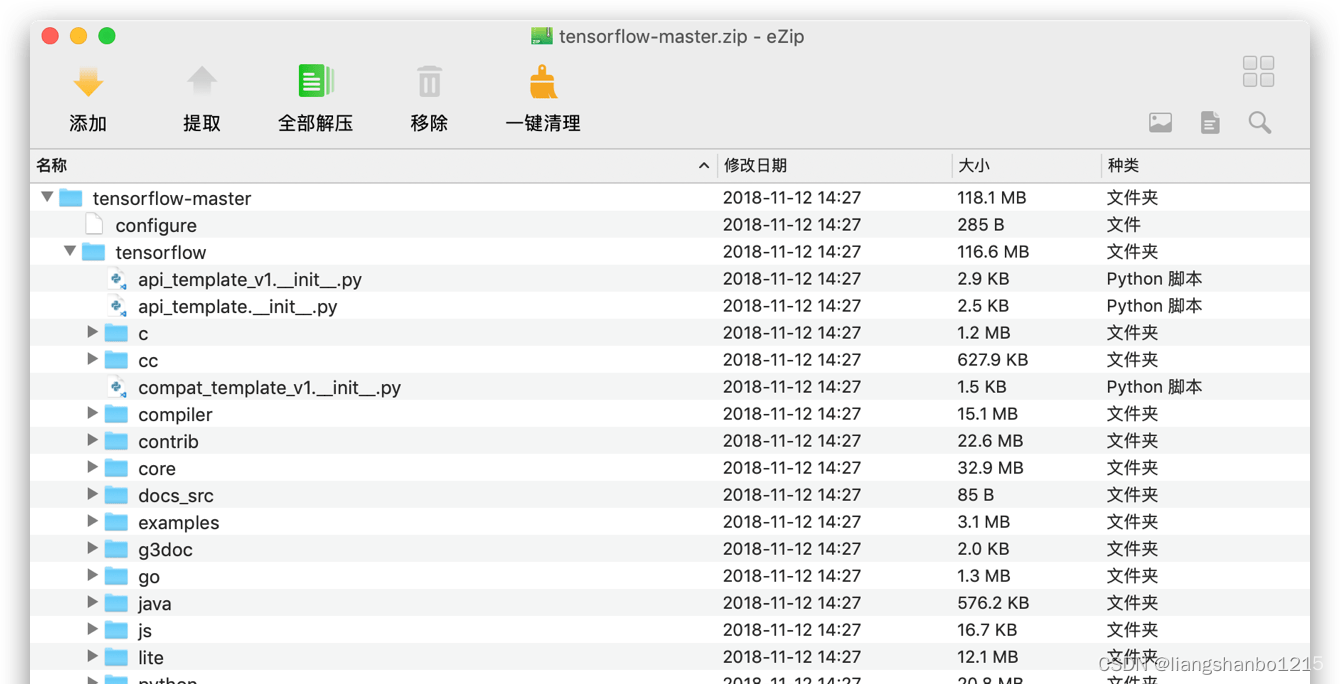The width and height of the screenshot is (1340, 684).
Task: Expand the compiler folder triangle
Action: 93,413
